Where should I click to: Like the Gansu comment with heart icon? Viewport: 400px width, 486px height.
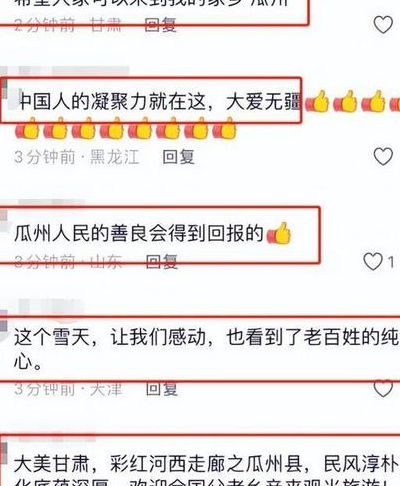click(383, 24)
